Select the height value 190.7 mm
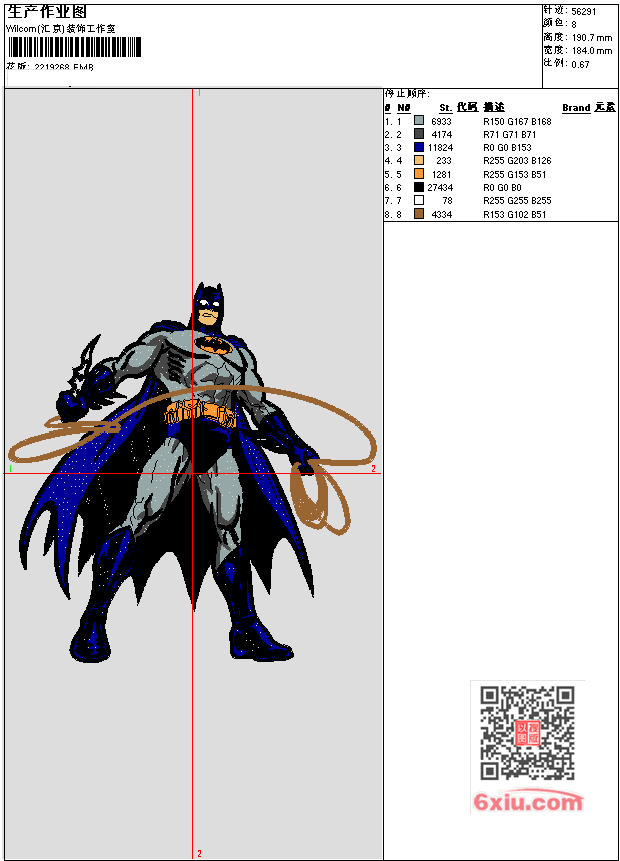Image resolution: width=620 pixels, height=861 pixels. tap(592, 38)
